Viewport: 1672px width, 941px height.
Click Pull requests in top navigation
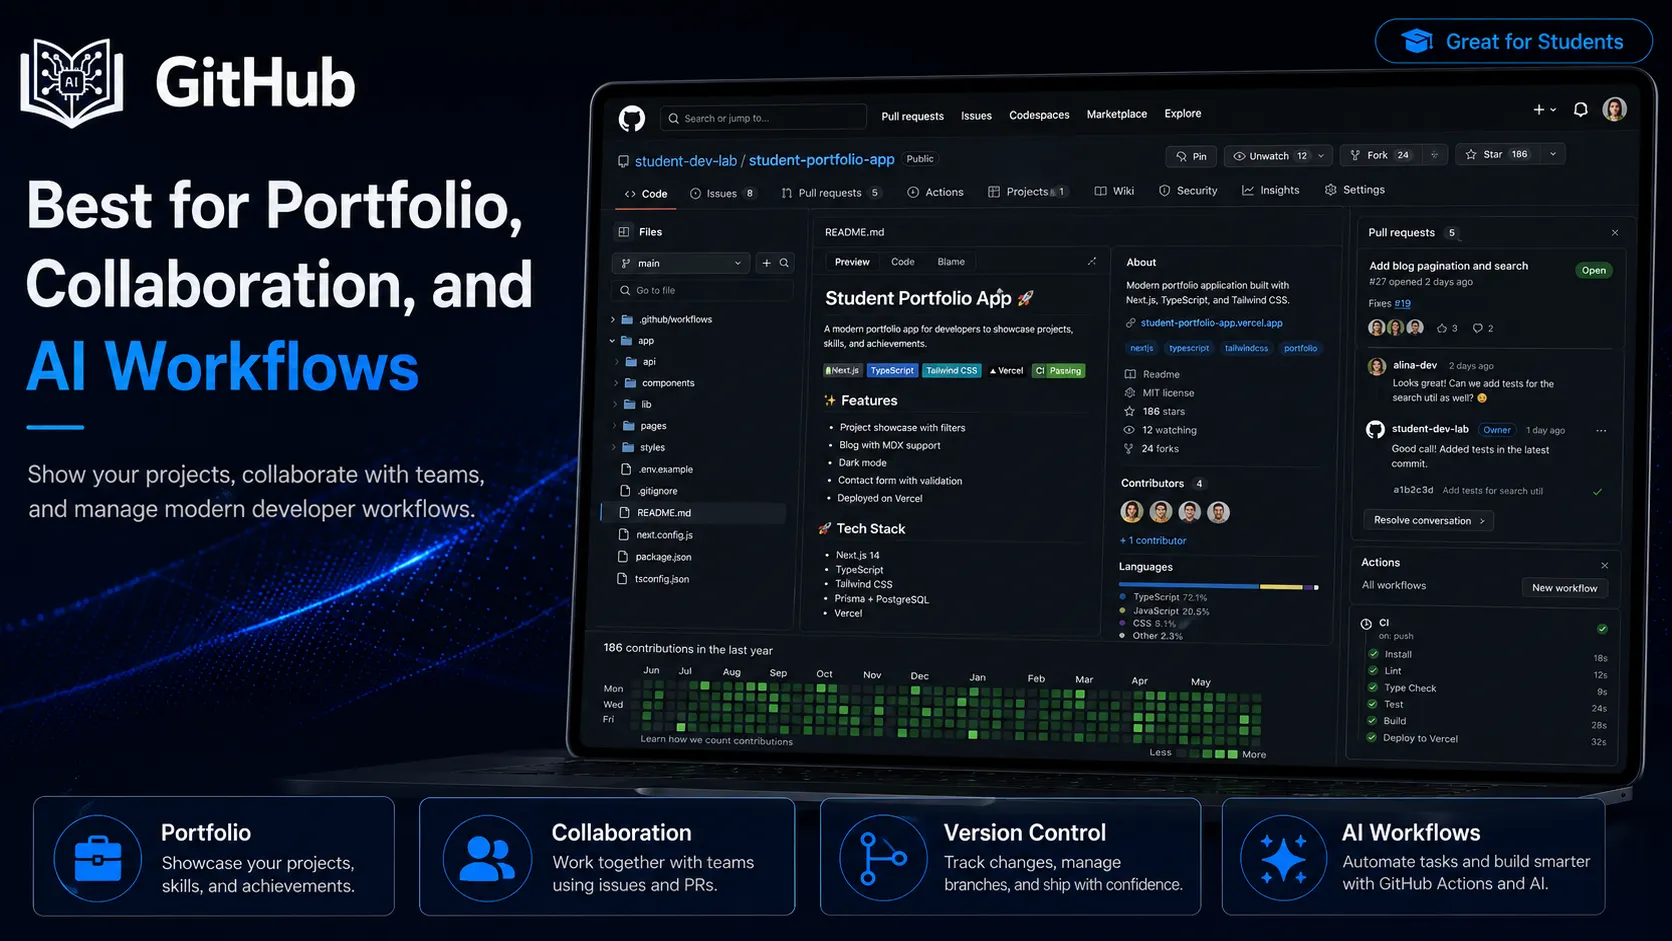pyautogui.click(x=912, y=117)
